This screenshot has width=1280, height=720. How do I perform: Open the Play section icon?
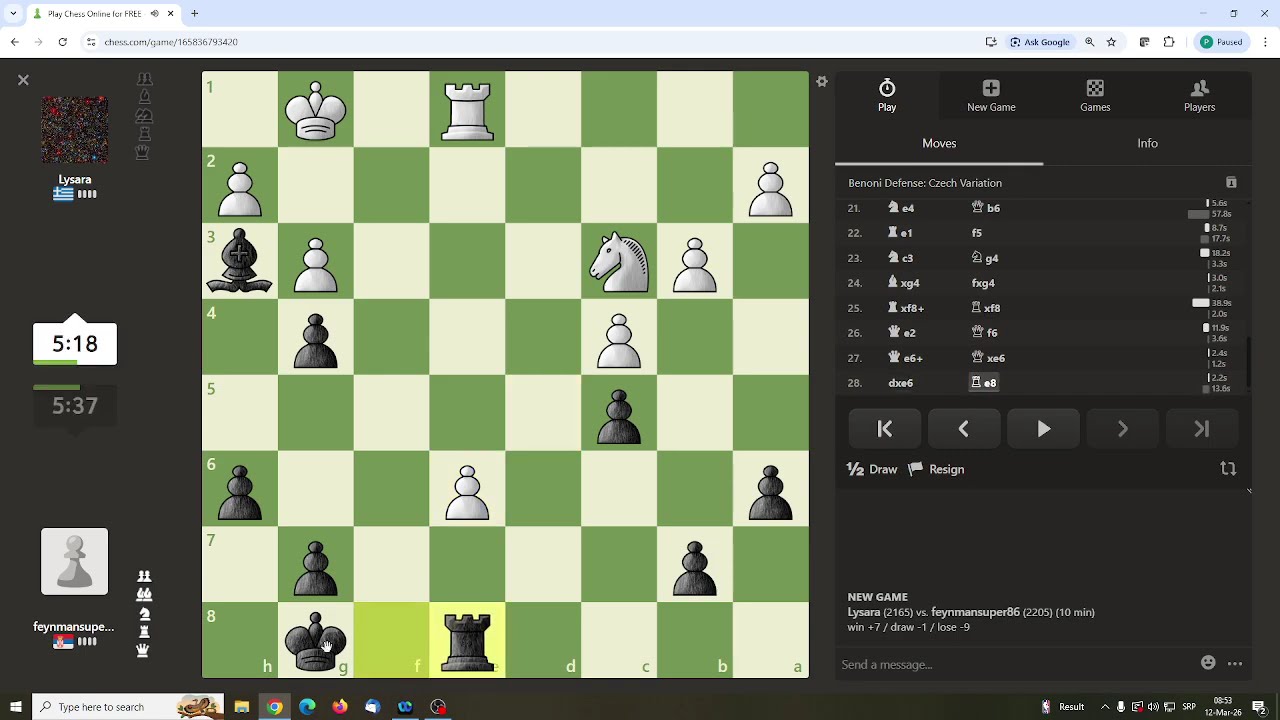point(887,96)
